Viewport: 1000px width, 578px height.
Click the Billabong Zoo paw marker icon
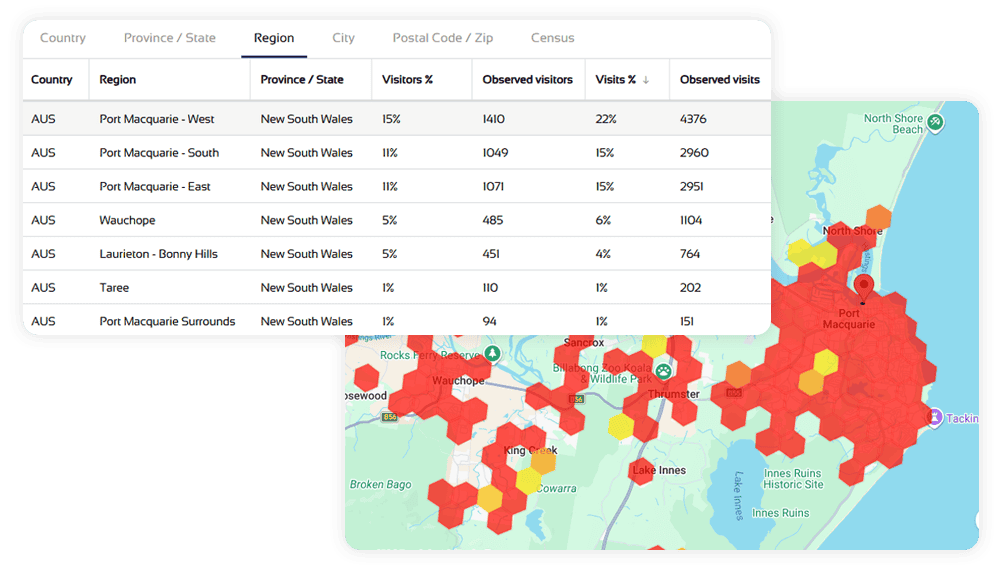pyautogui.click(x=663, y=371)
